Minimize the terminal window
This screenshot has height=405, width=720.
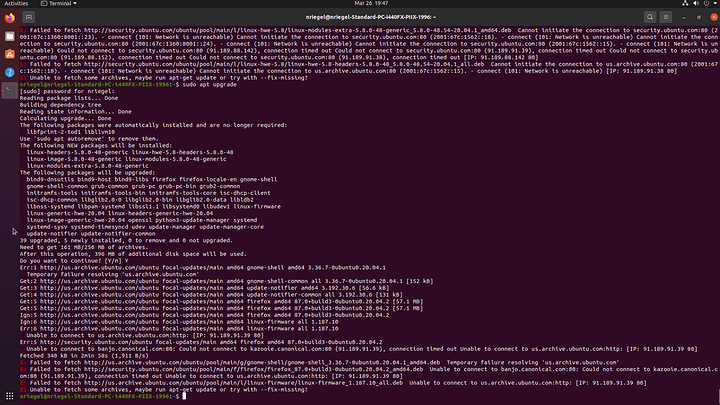point(685,18)
